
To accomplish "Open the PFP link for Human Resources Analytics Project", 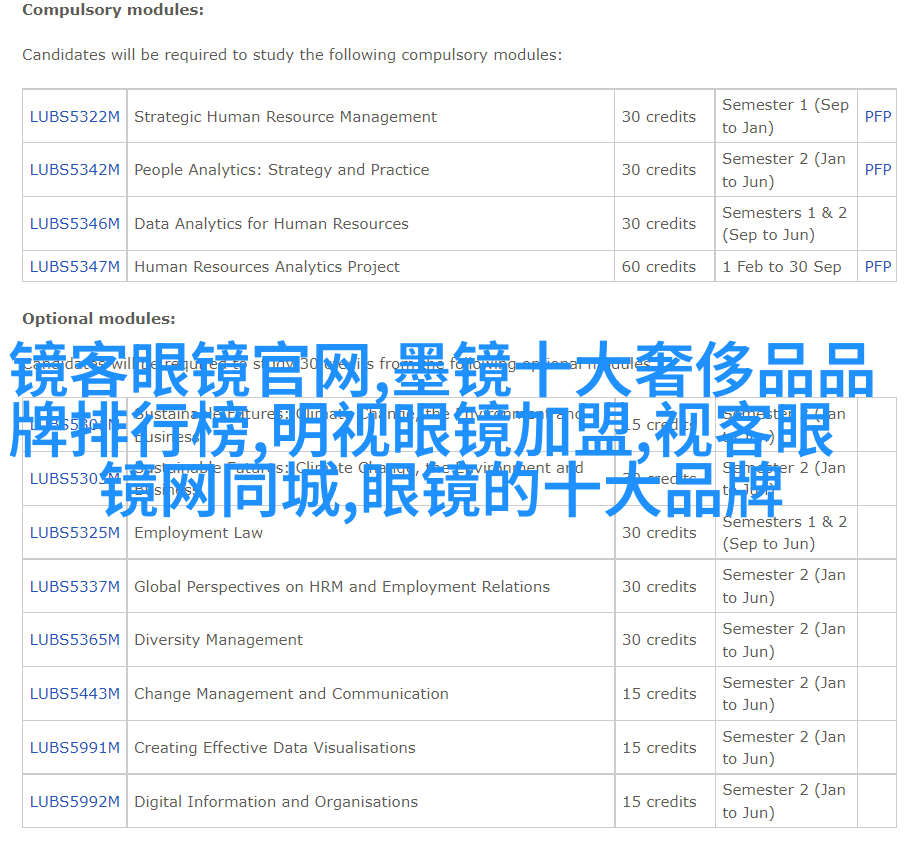I will (x=877, y=266).
